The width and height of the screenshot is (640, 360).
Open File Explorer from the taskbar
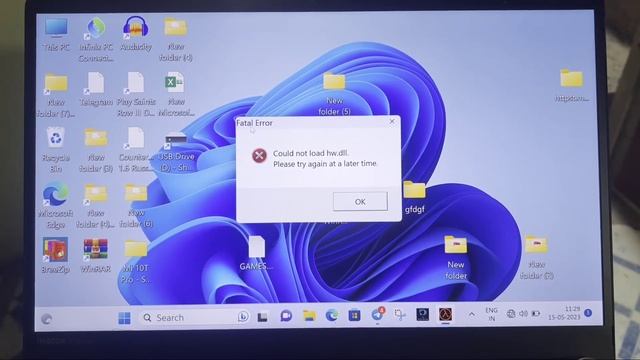309,316
